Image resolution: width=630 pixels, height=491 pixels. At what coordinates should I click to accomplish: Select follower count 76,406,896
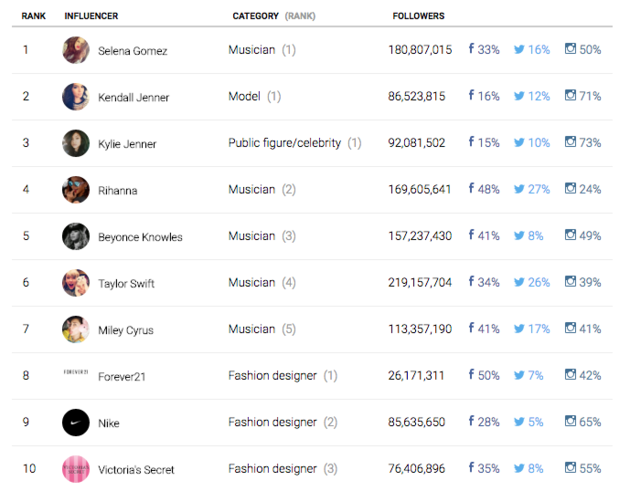(x=417, y=468)
